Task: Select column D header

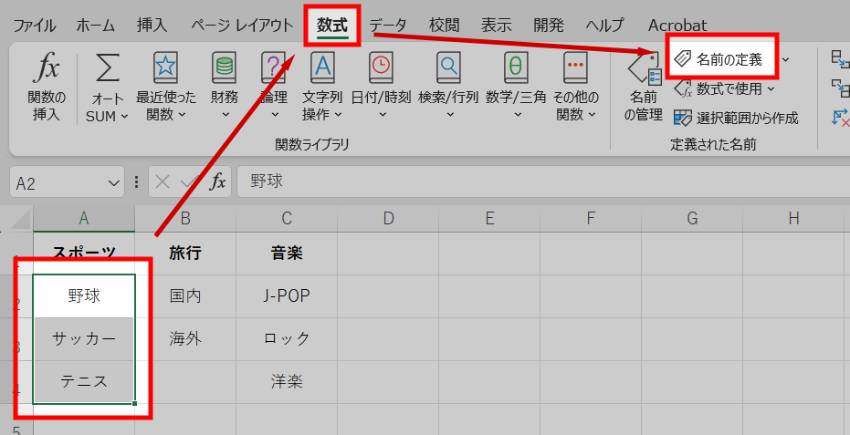Action: pos(388,218)
